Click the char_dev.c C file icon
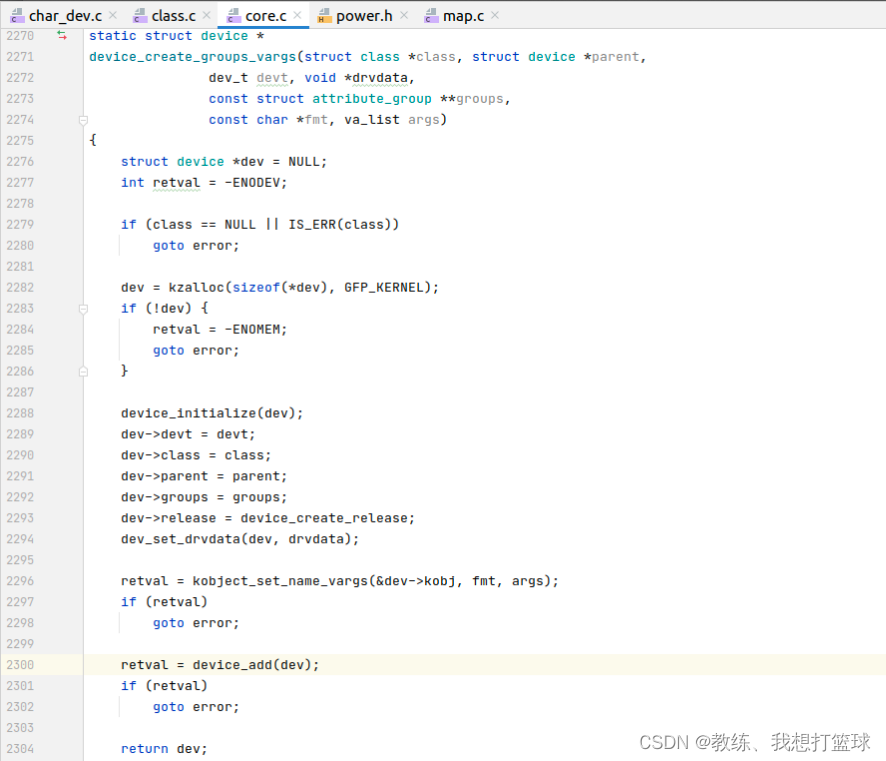This screenshot has width=886, height=761. point(17,16)
